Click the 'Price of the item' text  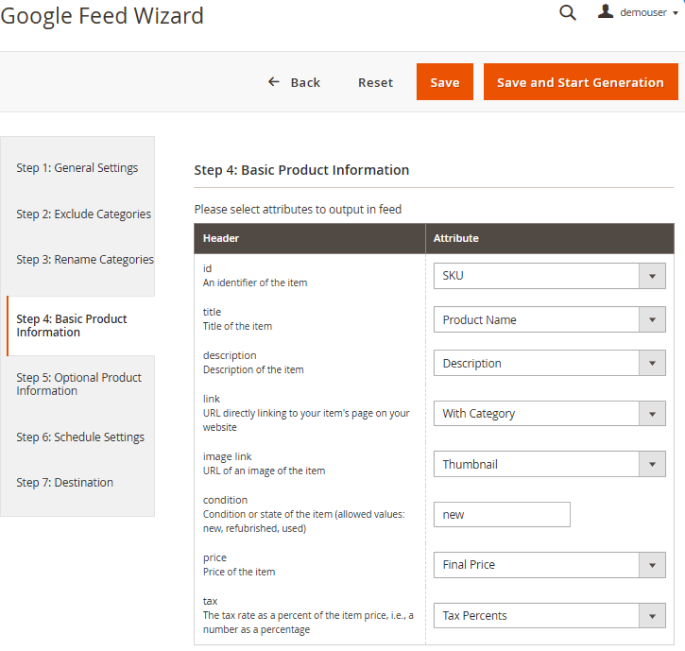tap(239, 572)
